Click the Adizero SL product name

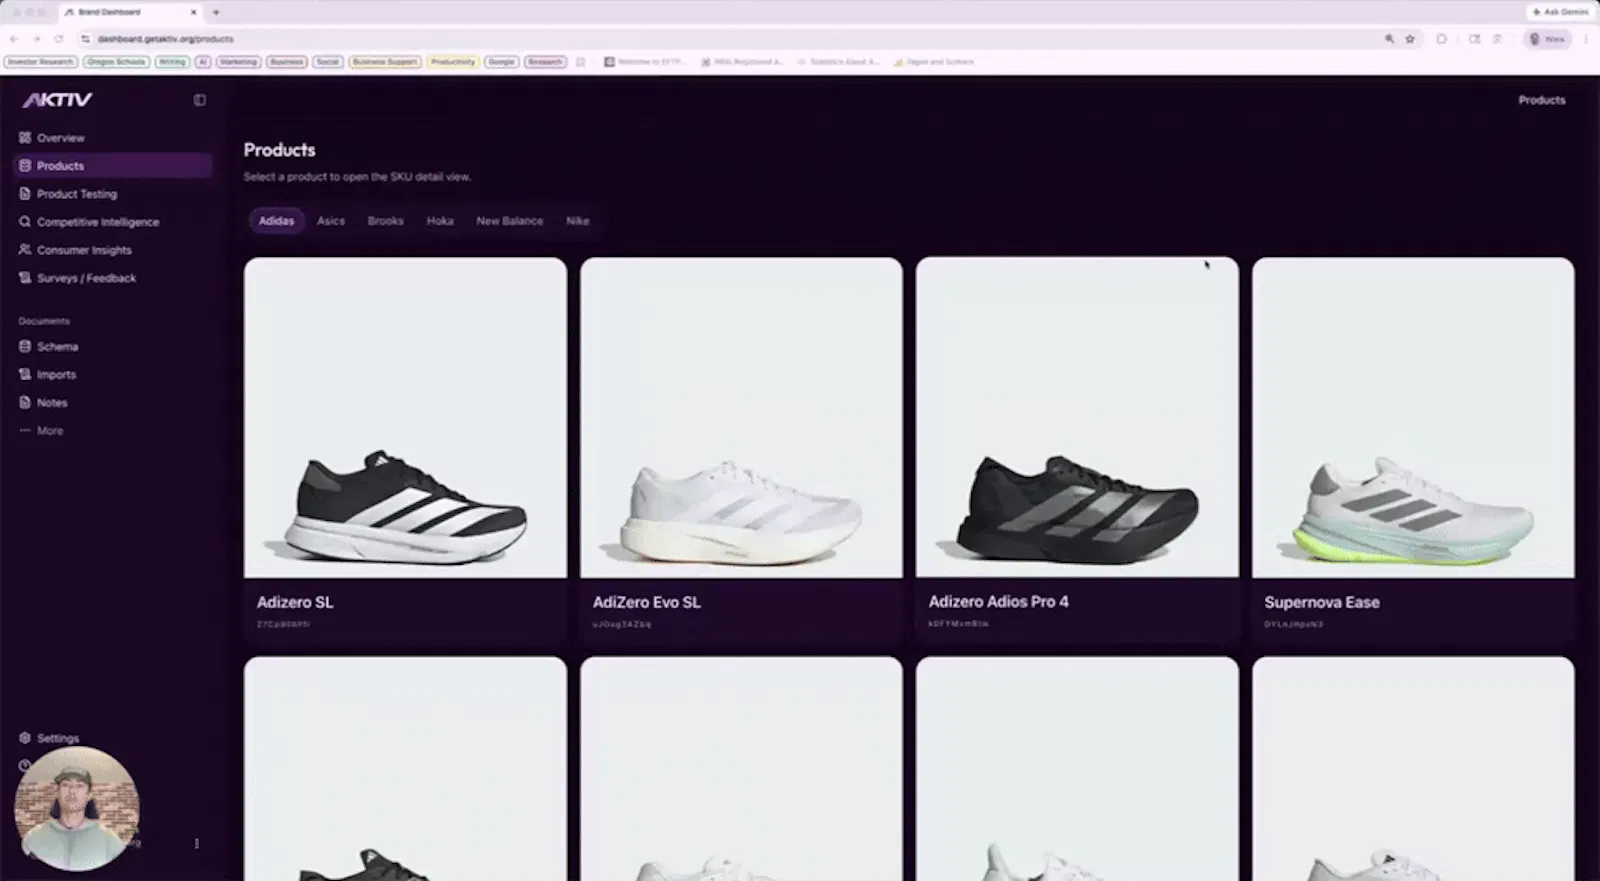pos(295,602)
